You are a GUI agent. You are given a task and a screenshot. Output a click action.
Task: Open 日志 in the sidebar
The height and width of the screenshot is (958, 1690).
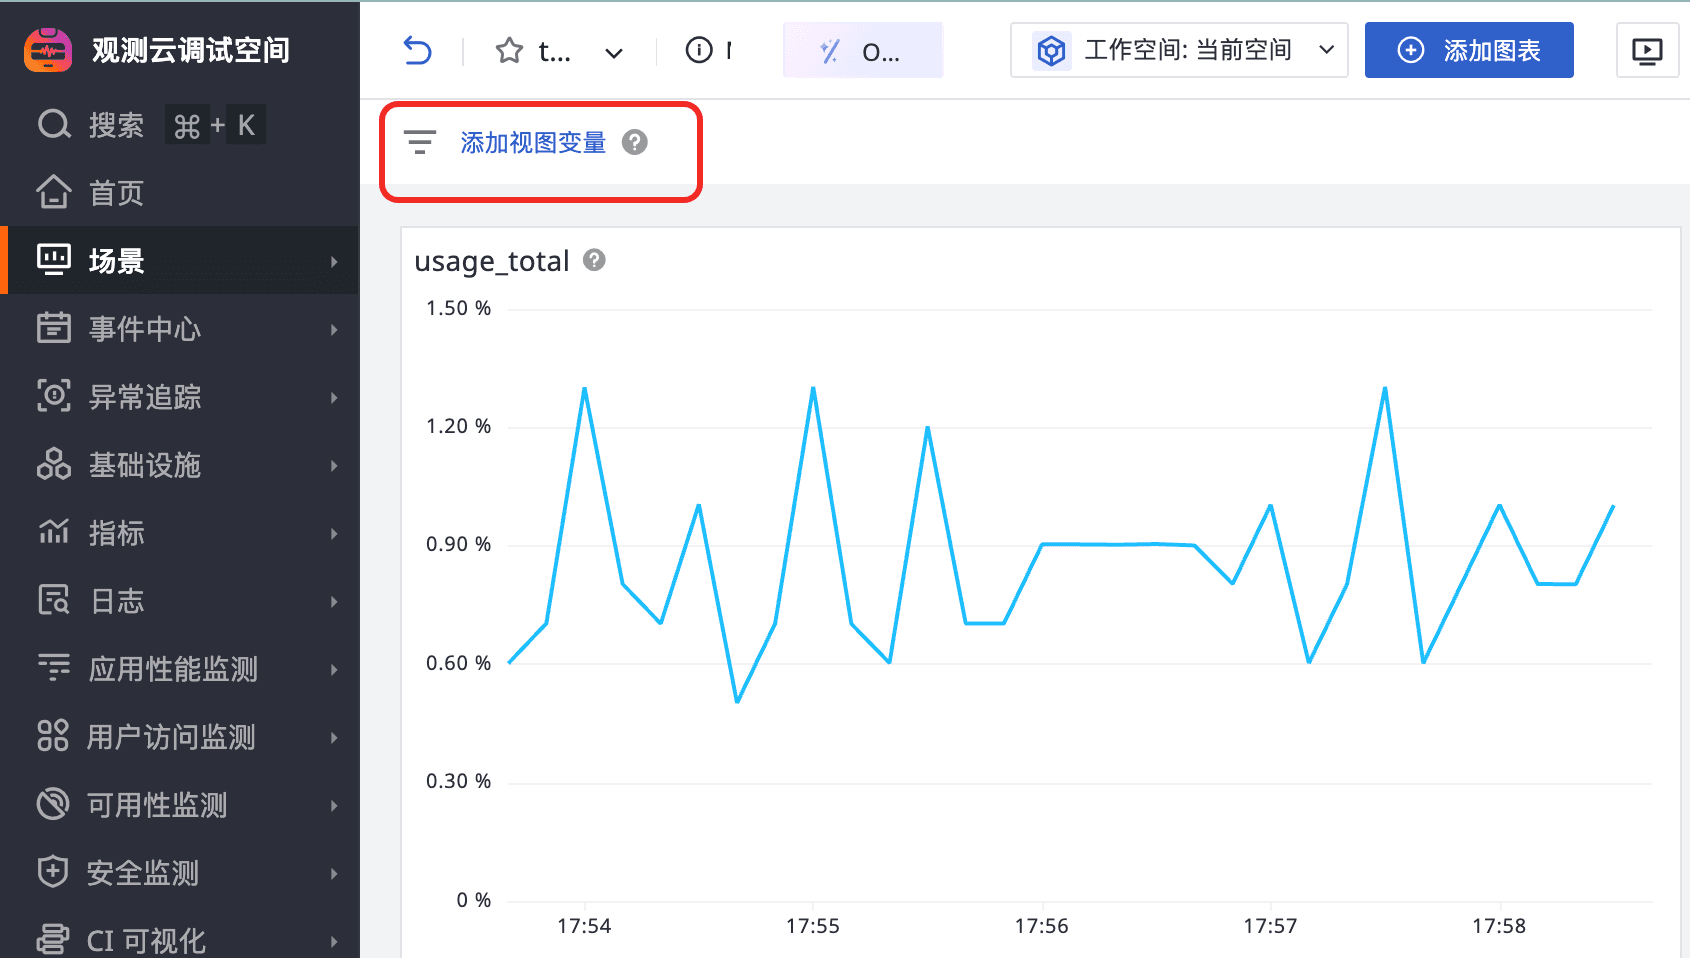116,601
